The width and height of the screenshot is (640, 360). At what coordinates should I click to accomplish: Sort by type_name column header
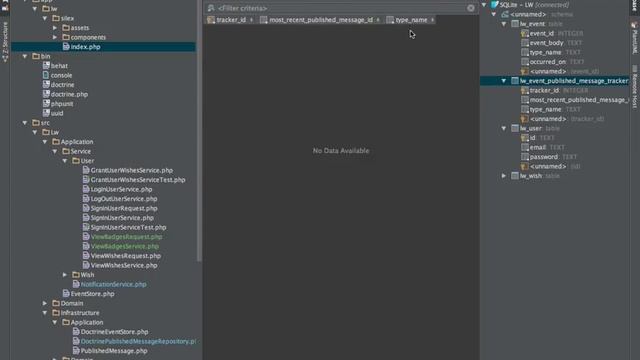(x=411, y=20)
